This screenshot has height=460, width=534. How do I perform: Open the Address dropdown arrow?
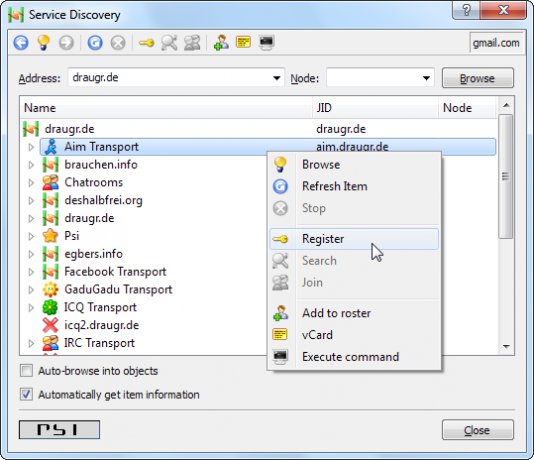(277, 78)
